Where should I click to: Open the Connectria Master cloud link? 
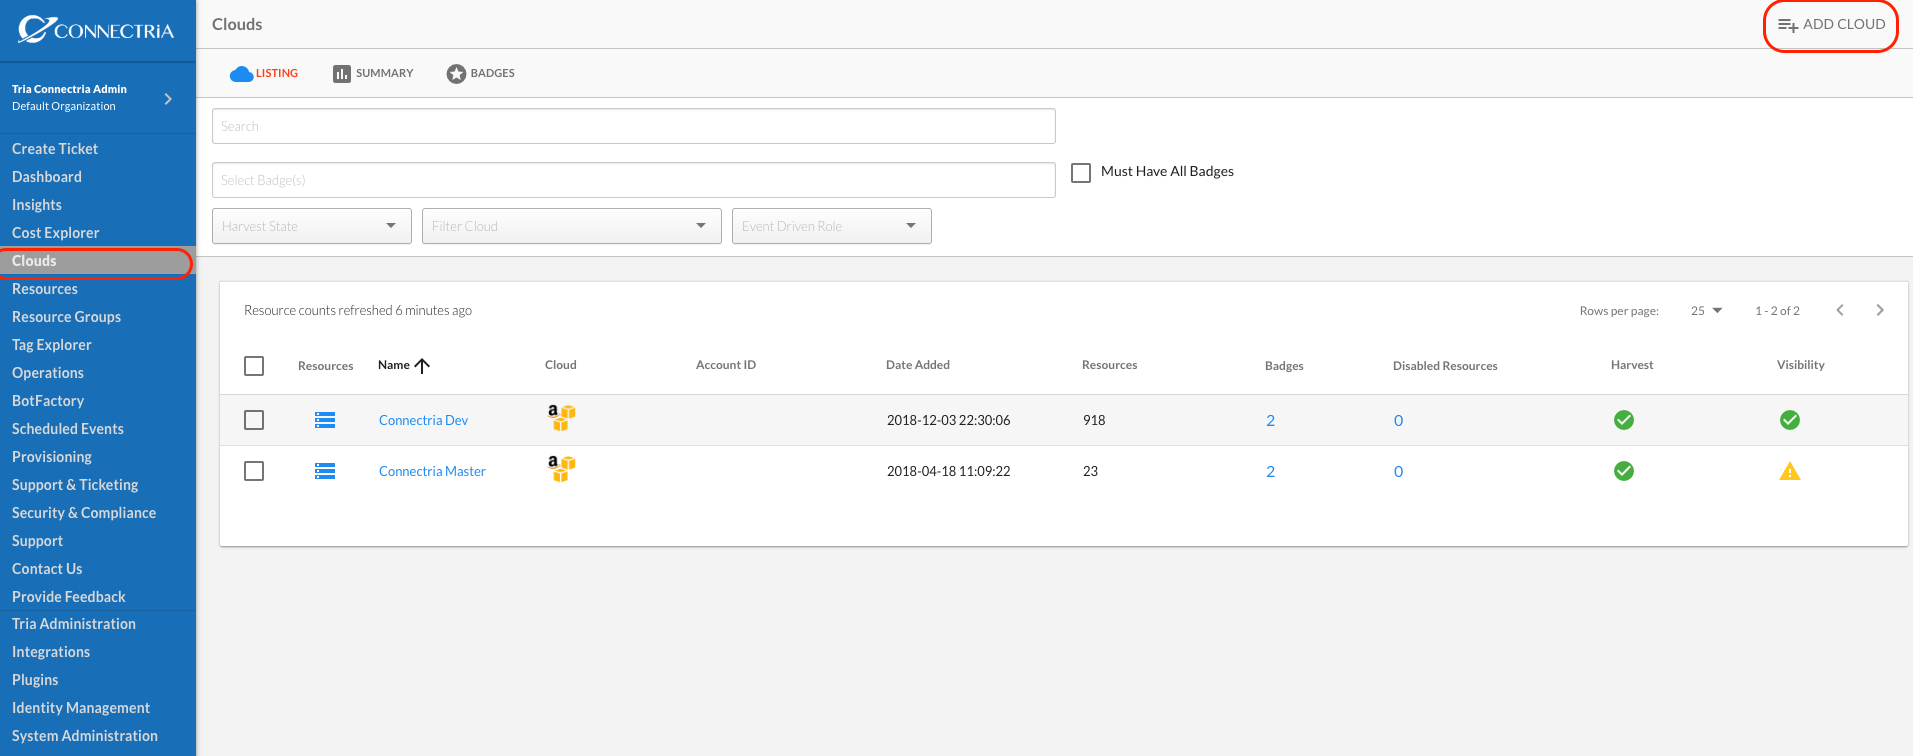pyautogui.click(x=432, y=471)
